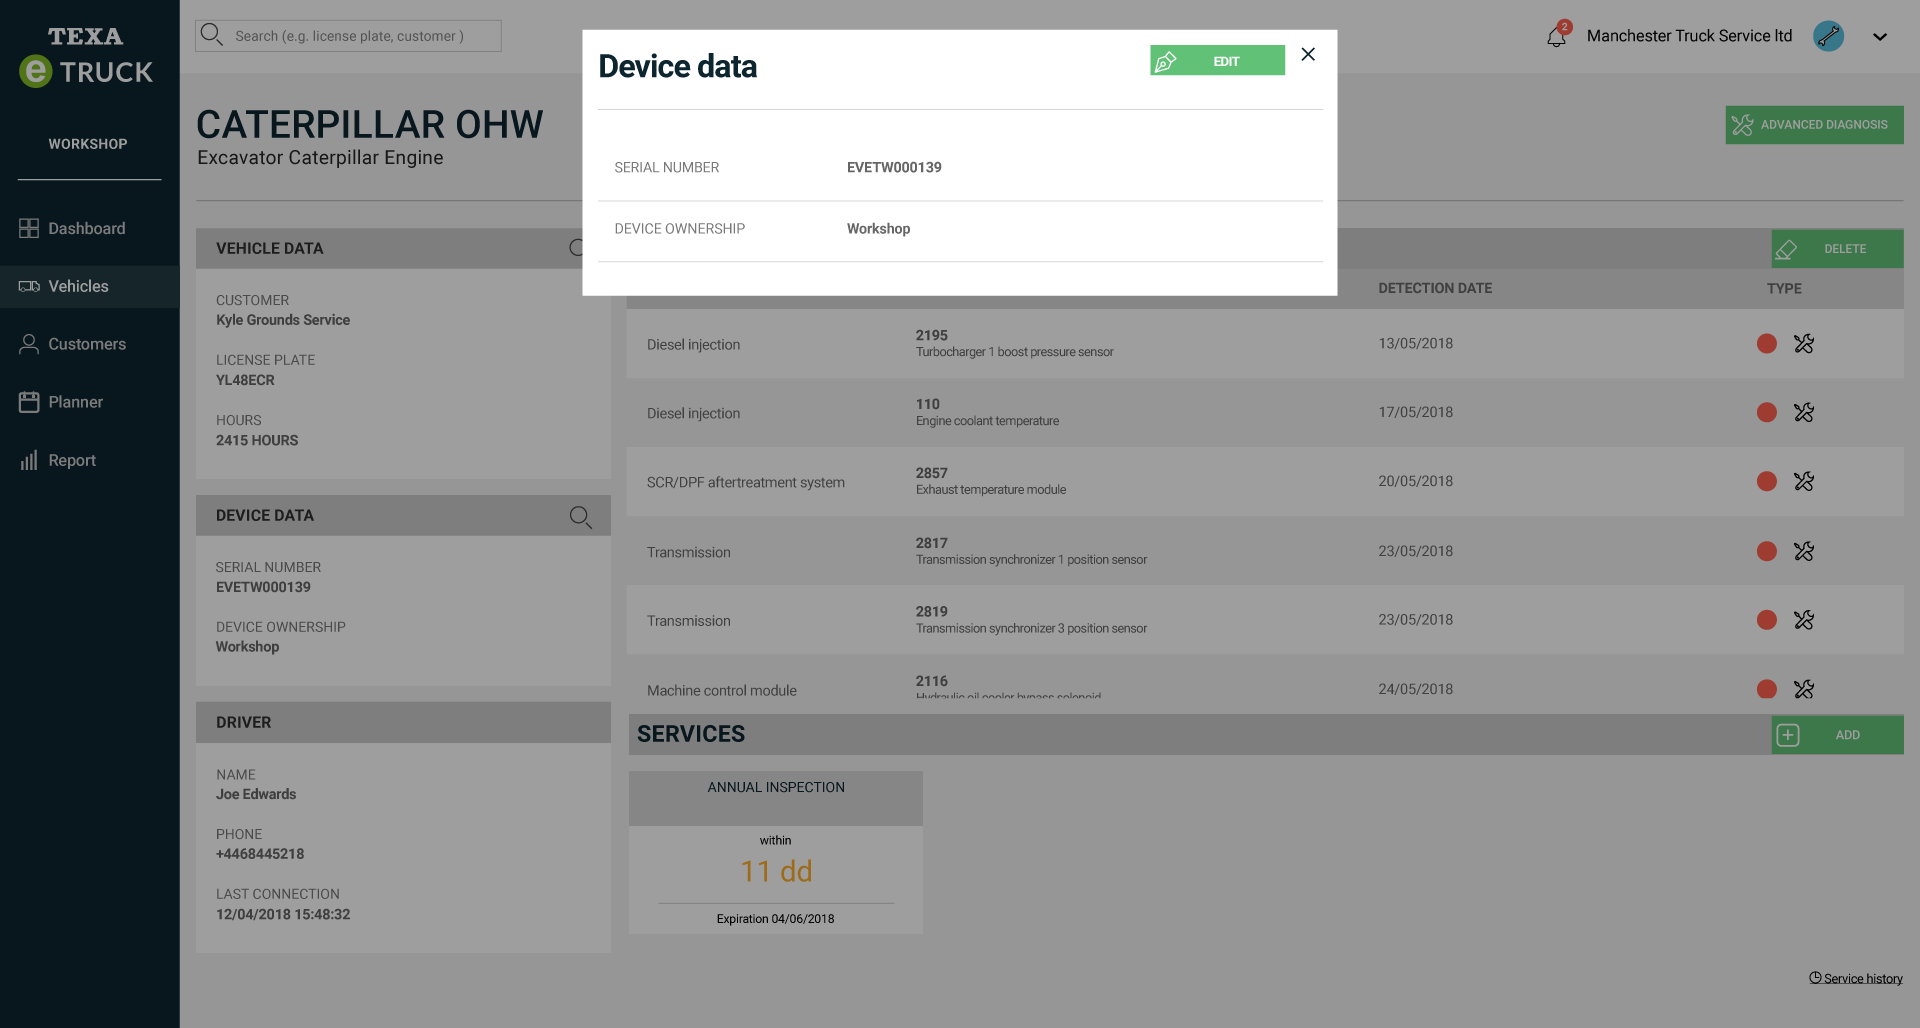Screen dimensions: 1920x1028
Task: Click red status dot for fault 2857
Action: [1767, 481]
